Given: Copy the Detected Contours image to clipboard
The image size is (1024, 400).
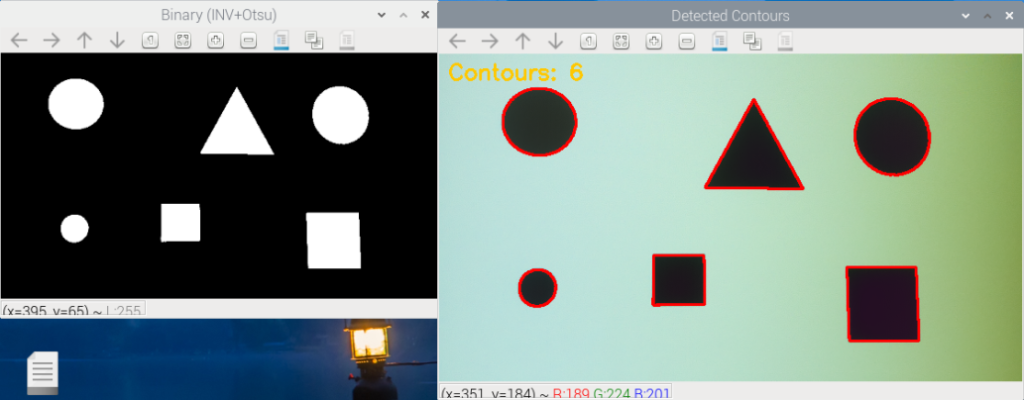Looking at the screenshot, I should [x=751, y=41].
